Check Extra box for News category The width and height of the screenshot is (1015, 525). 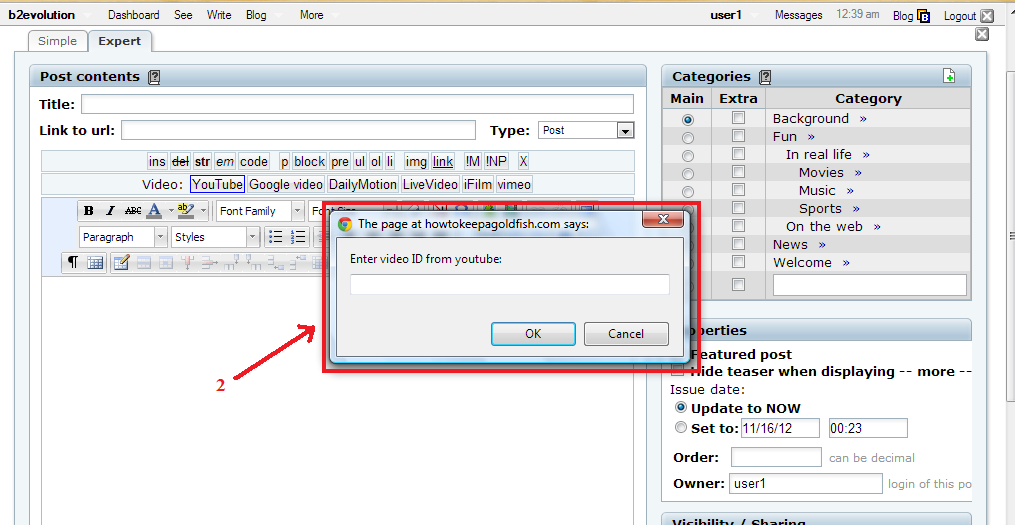point(738,244)
